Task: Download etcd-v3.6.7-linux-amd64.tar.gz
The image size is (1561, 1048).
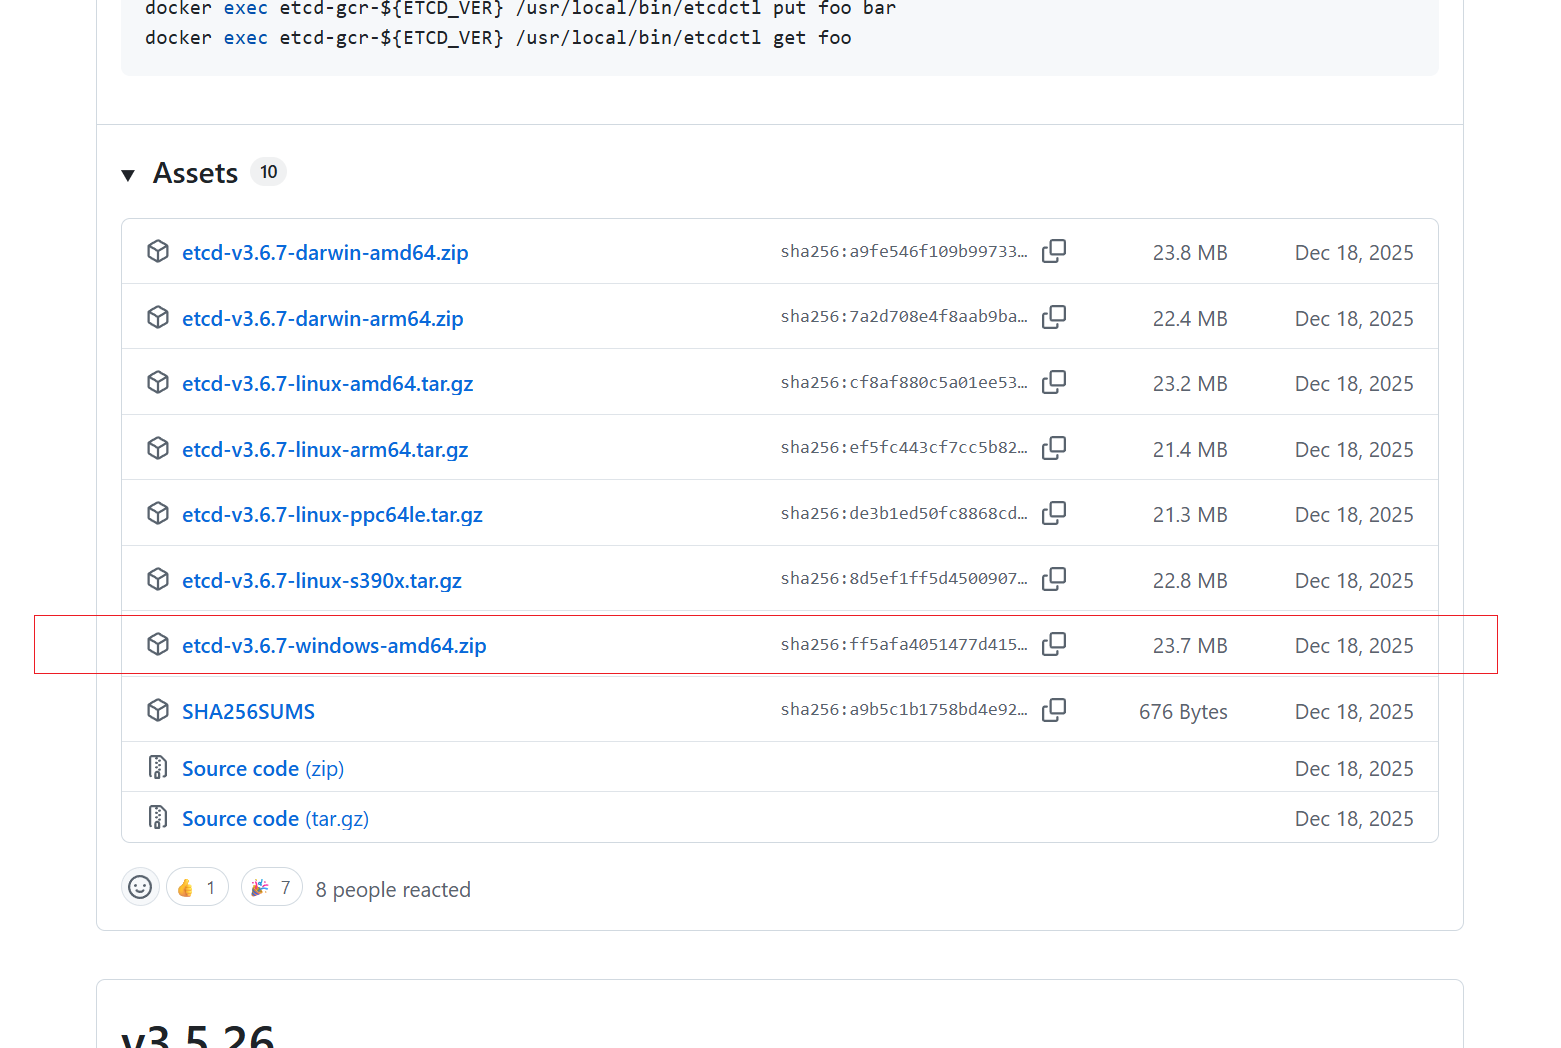Action: [328, 384]
